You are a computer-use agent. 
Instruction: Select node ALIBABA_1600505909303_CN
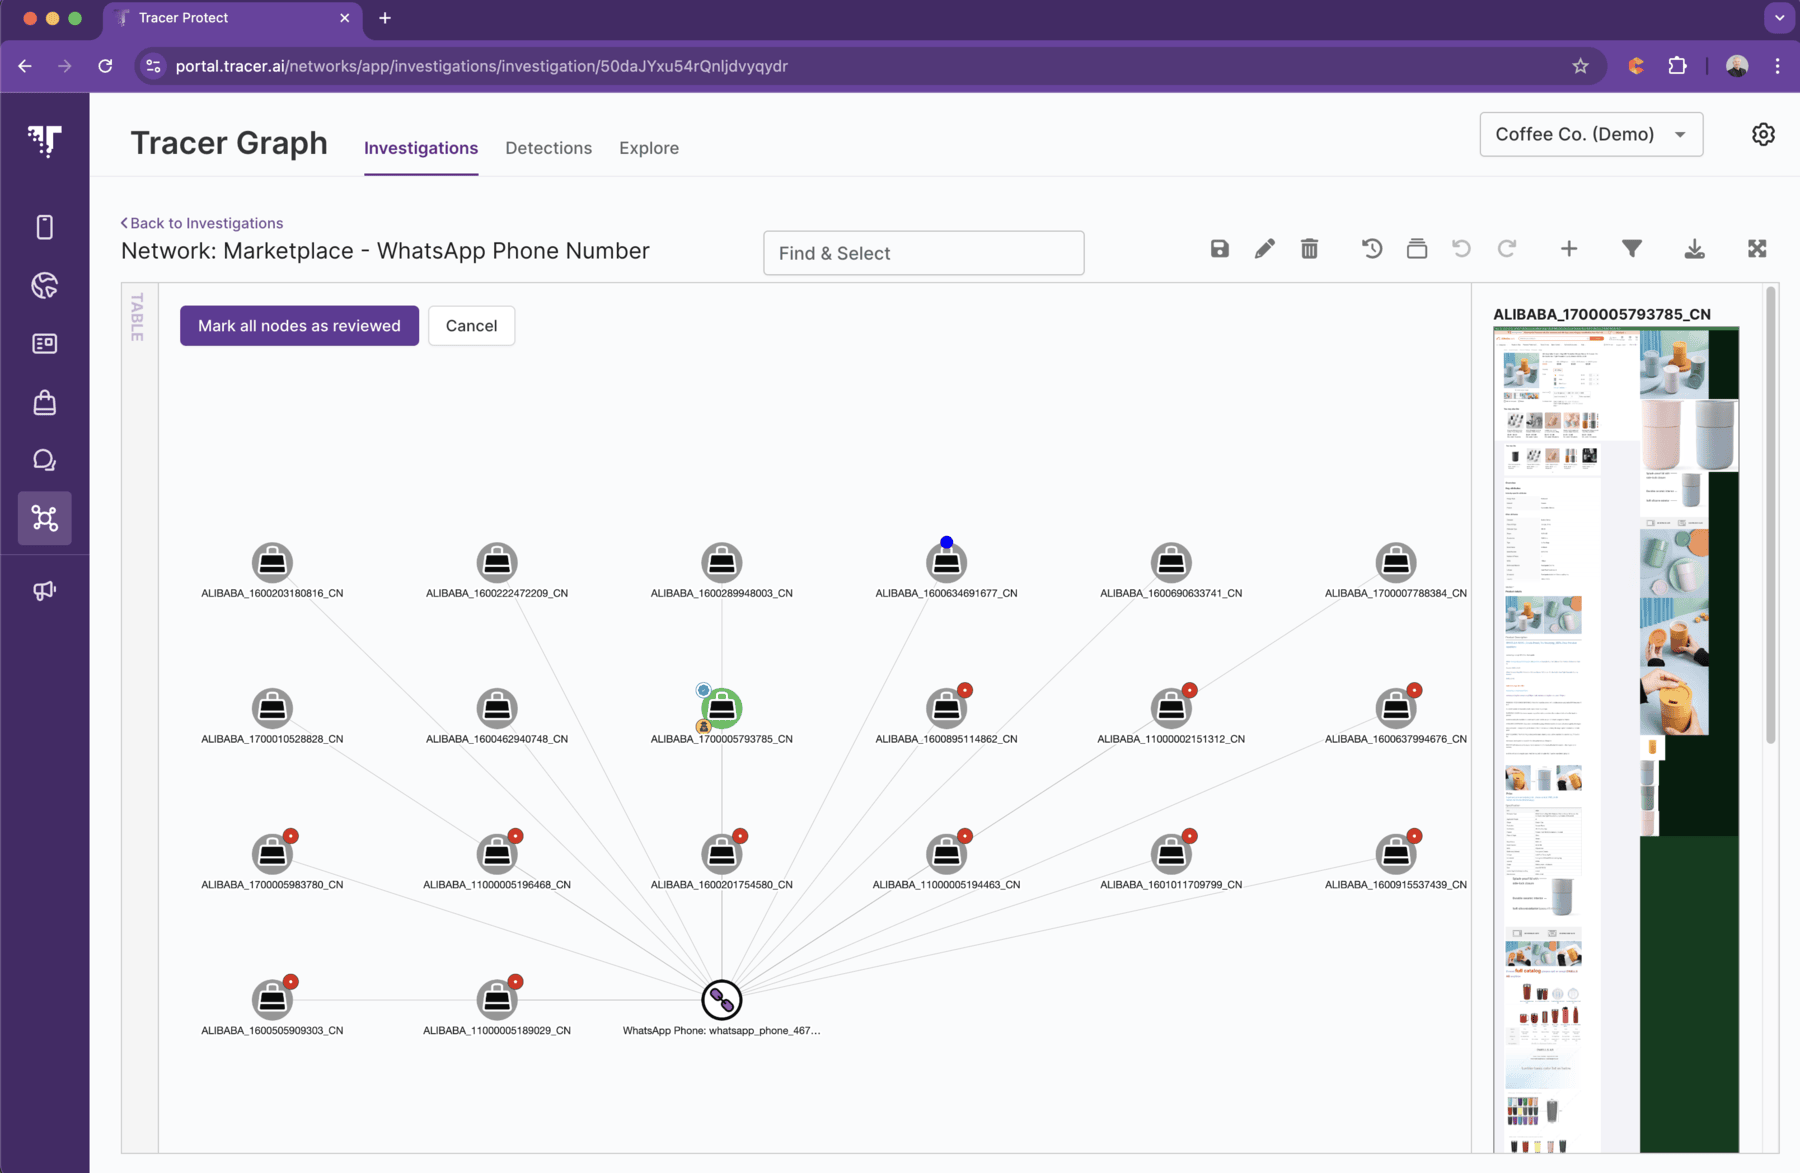tap(272, 999)
